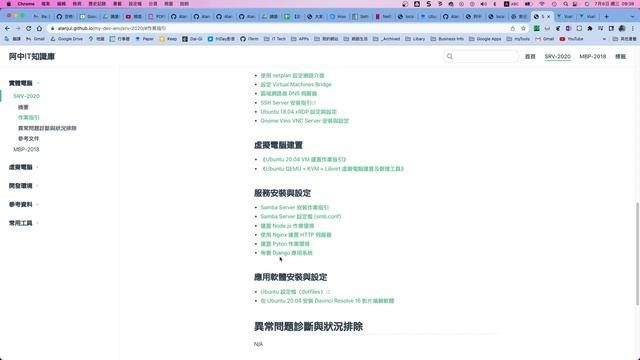Screen dimensions: 640x360
Task: Open the 作業指引 sidebar item
Action: pos(29,117)
